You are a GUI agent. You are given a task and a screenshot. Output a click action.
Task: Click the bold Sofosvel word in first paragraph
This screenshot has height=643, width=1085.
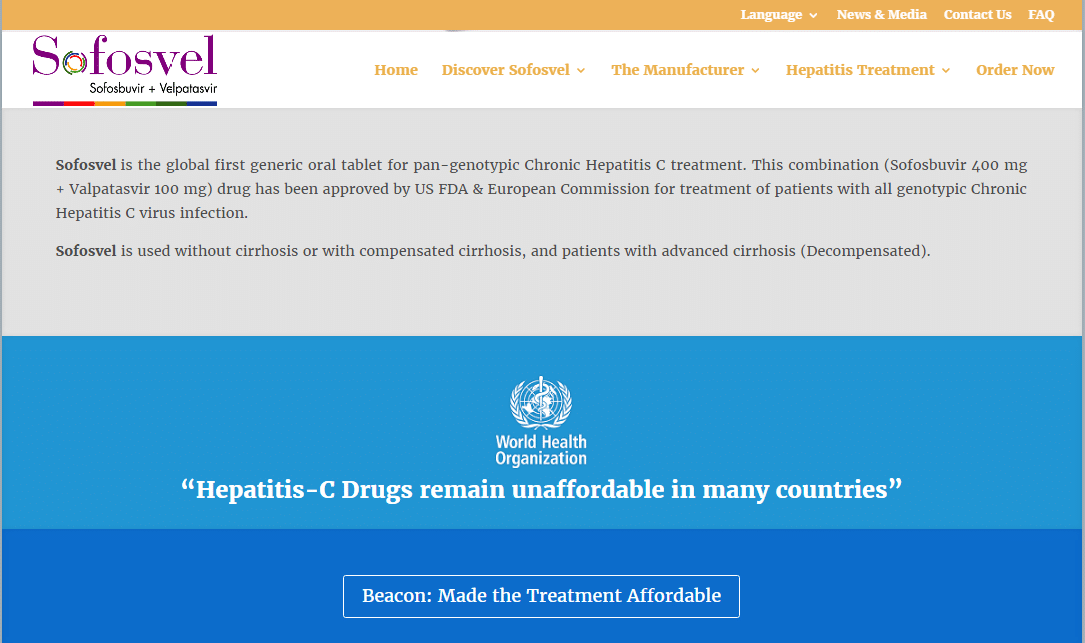pos(86,165)
